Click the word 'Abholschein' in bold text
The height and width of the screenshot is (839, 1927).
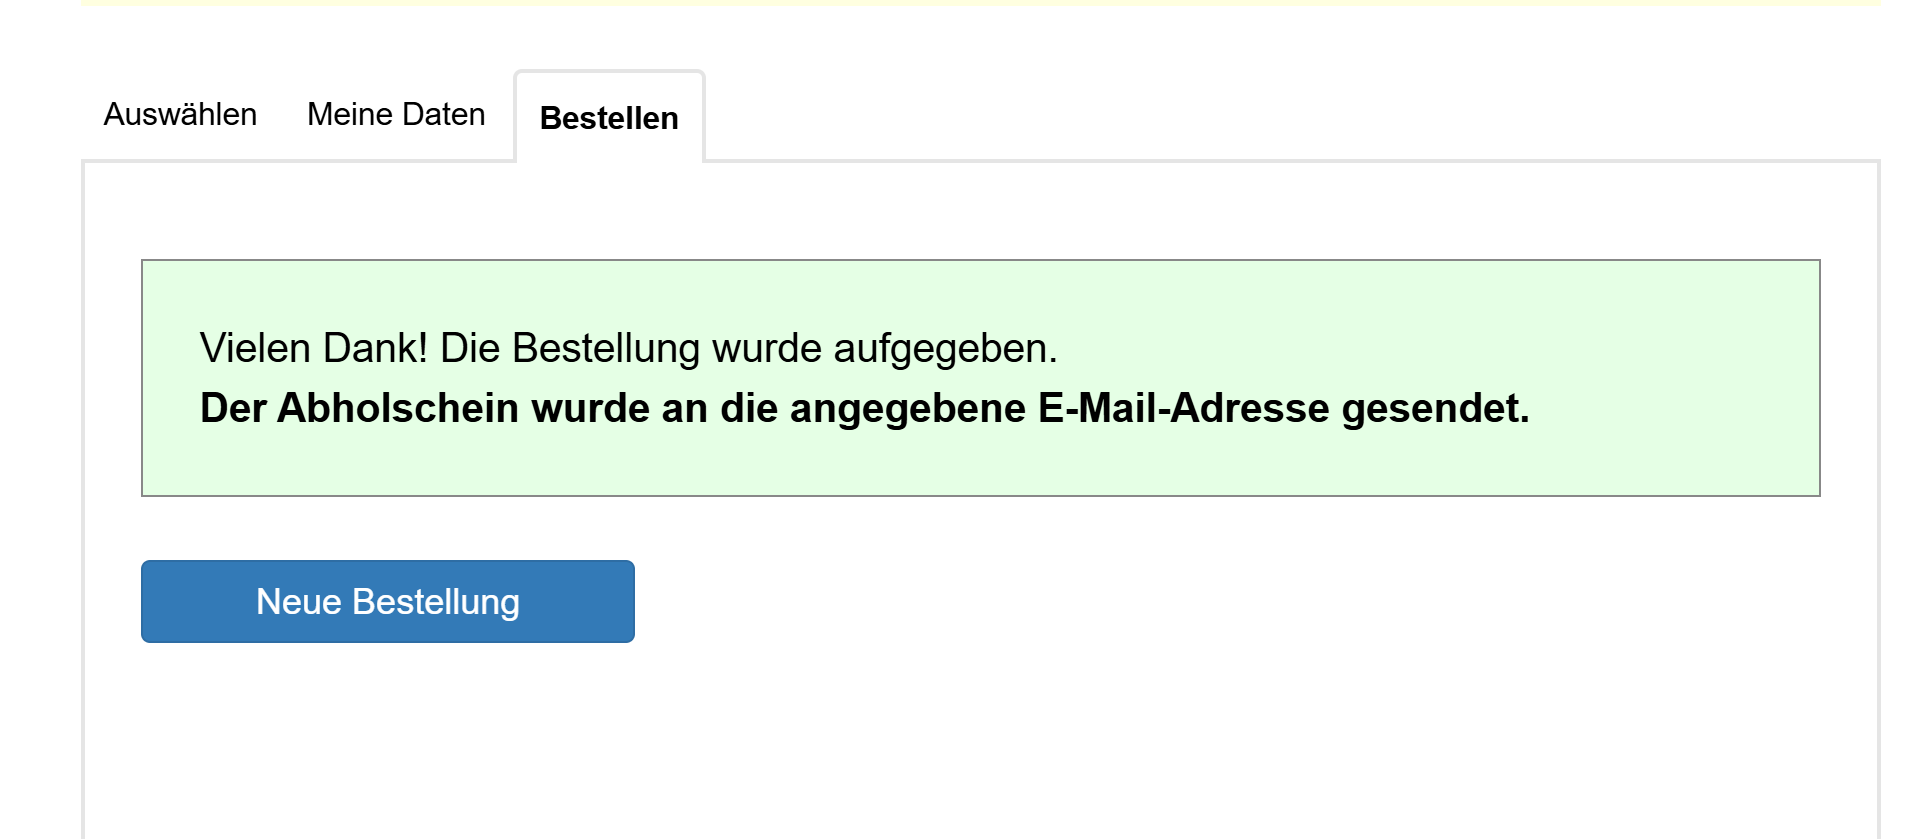398,408
